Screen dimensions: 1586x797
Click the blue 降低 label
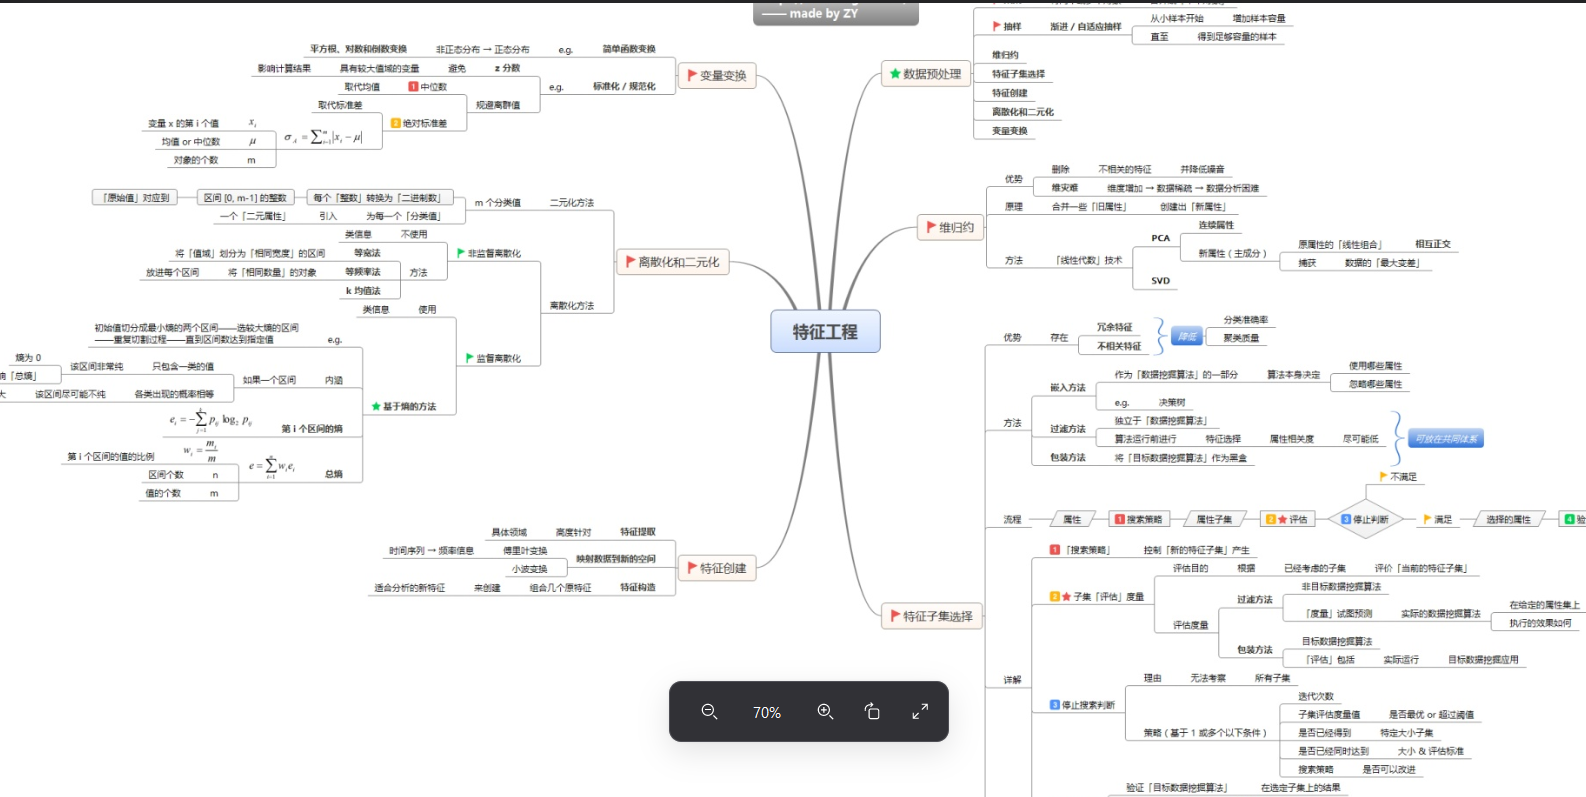(1187, 337)
